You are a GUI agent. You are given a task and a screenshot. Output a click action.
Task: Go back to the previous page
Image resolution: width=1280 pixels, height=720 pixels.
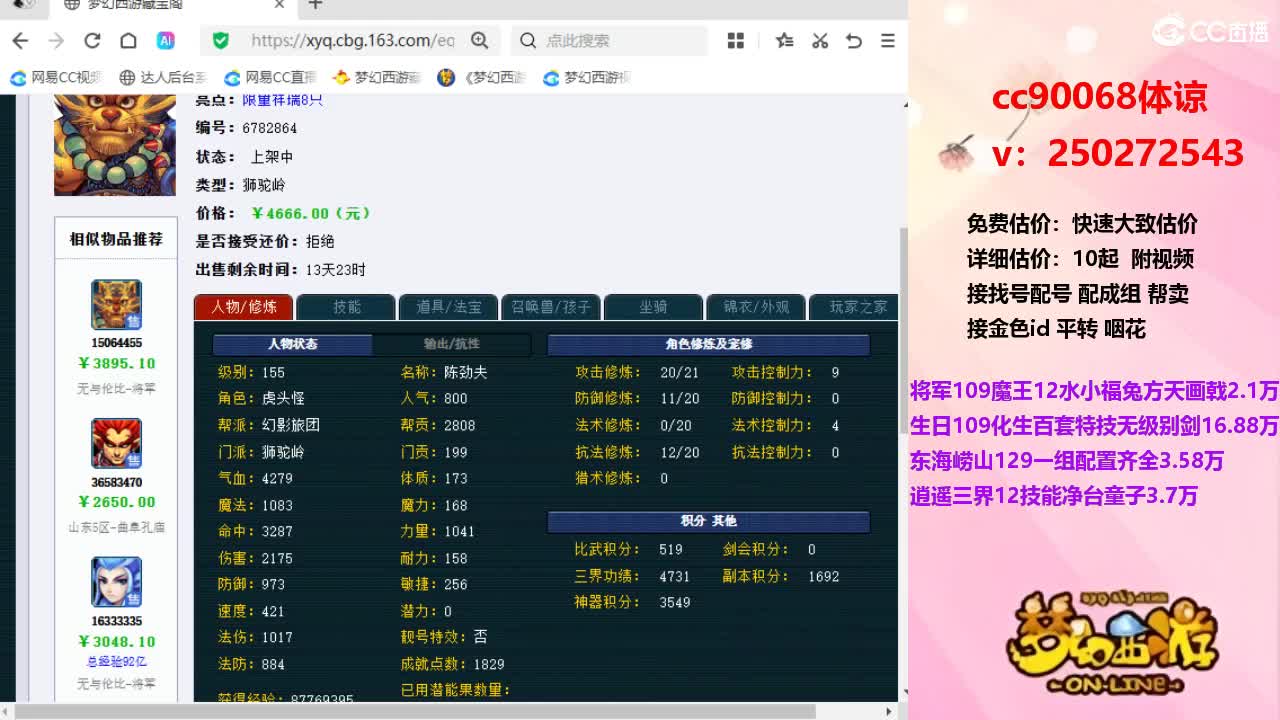20,41
